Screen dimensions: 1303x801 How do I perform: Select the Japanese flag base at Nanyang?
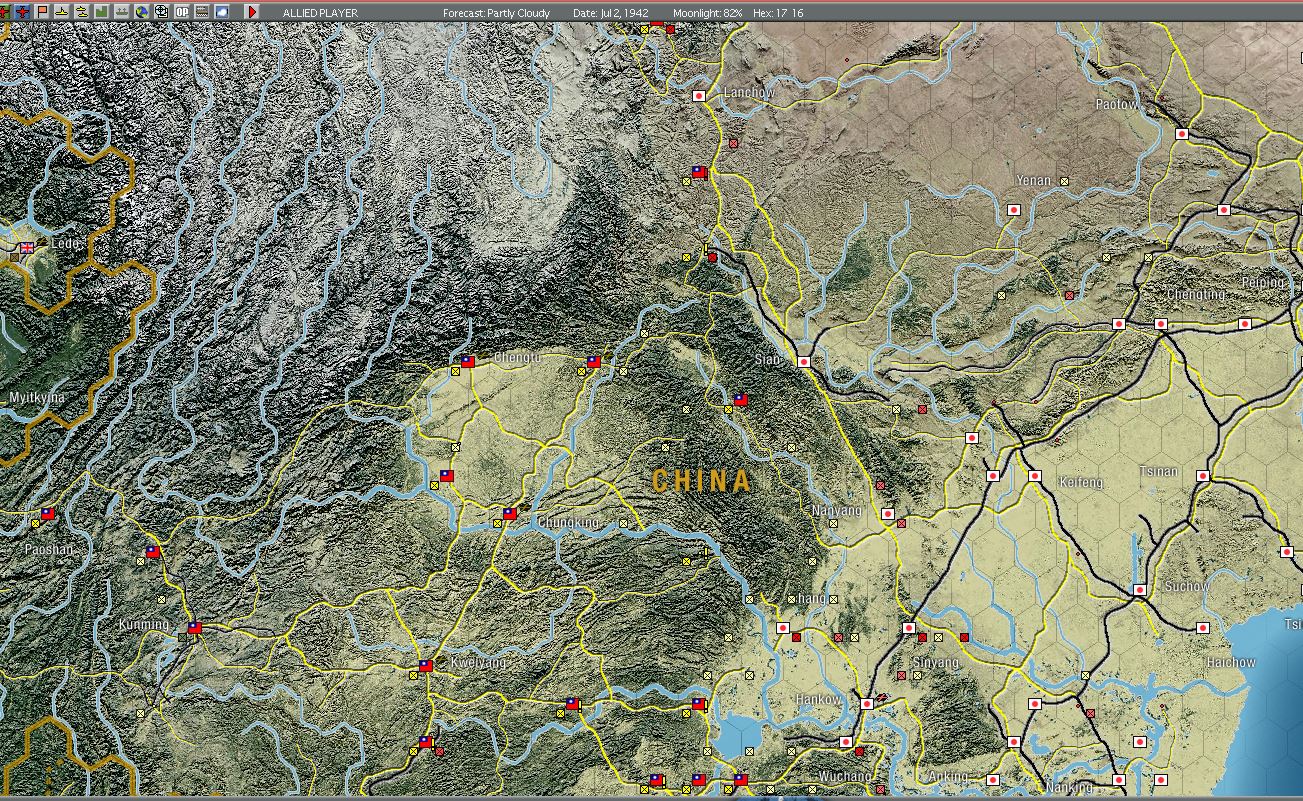click(x=887, y=514)
